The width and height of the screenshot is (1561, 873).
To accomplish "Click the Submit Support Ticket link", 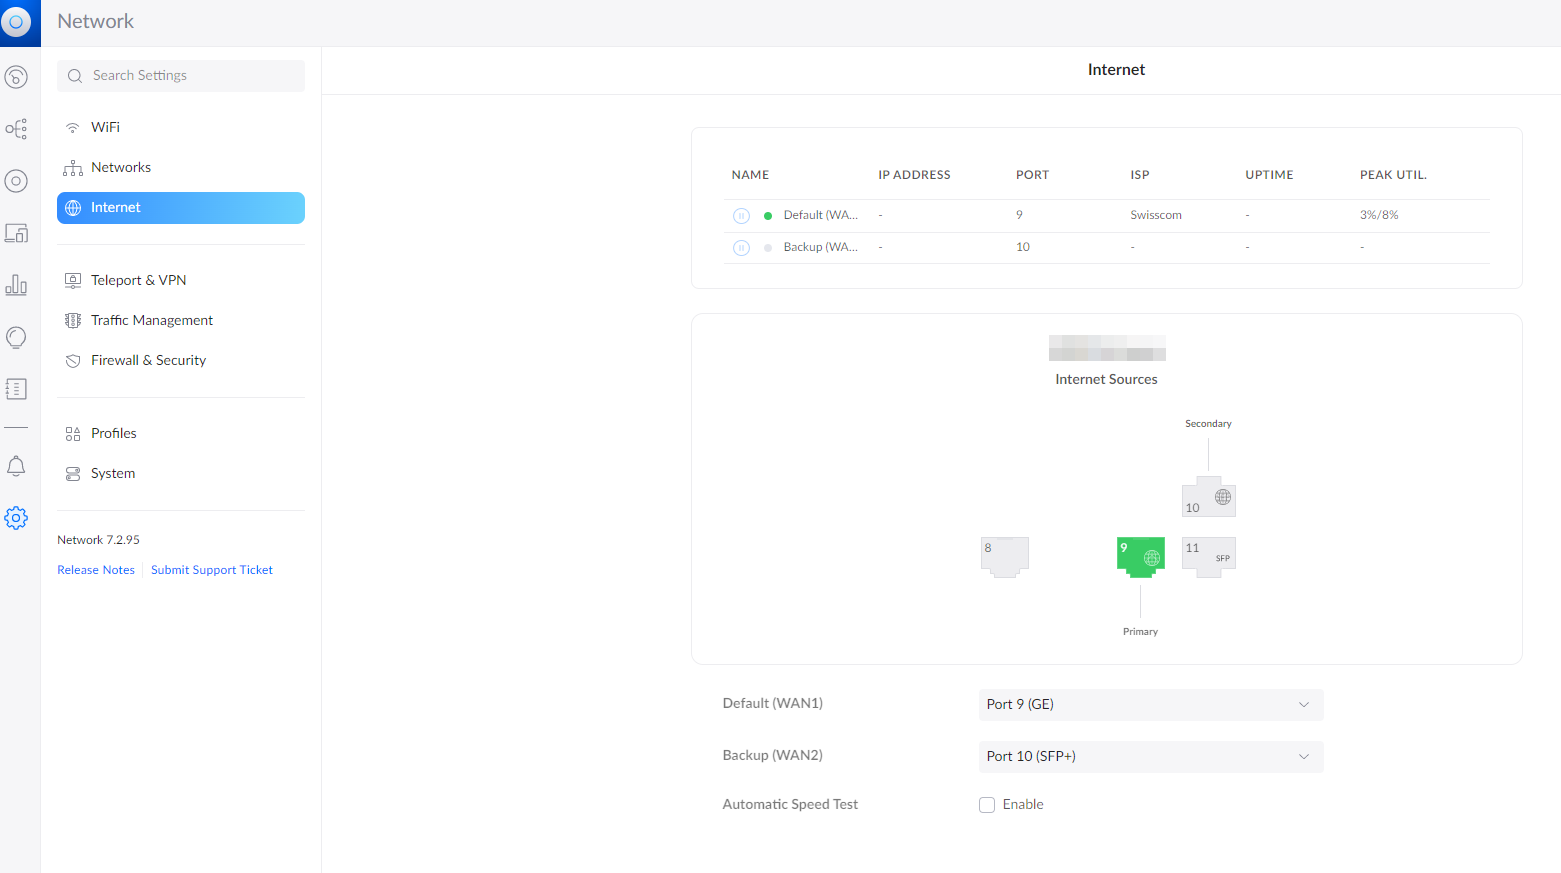I will tap(212, 570).
